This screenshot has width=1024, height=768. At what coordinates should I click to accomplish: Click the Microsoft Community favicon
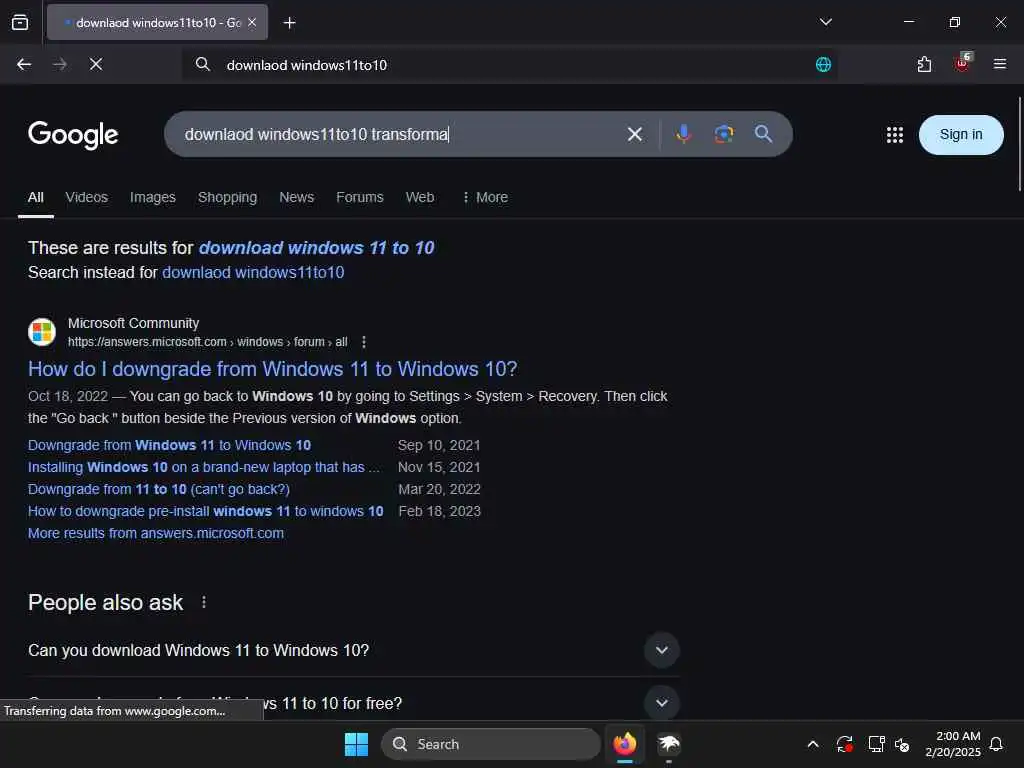tap(42, 332)
